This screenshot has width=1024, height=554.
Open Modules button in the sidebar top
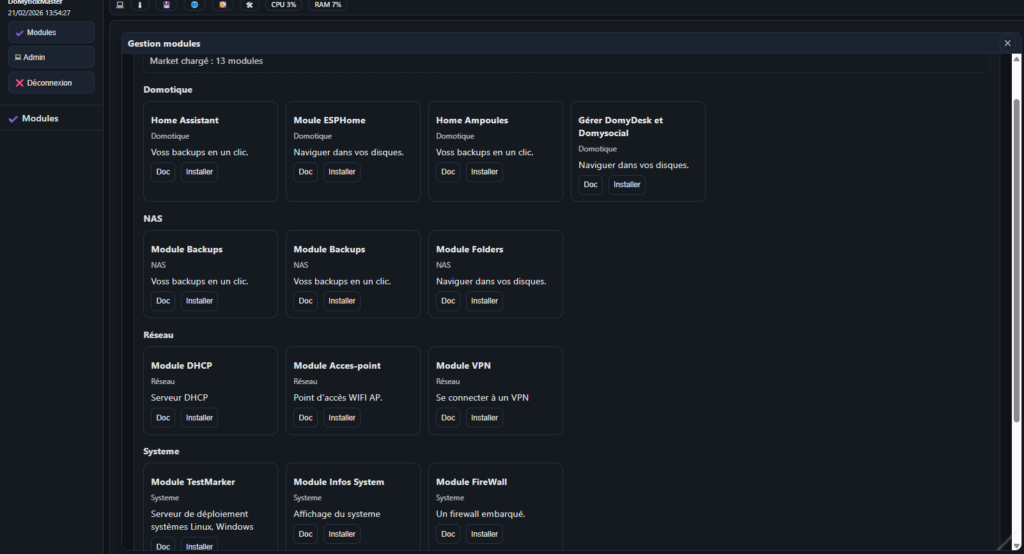click(51, 33)
